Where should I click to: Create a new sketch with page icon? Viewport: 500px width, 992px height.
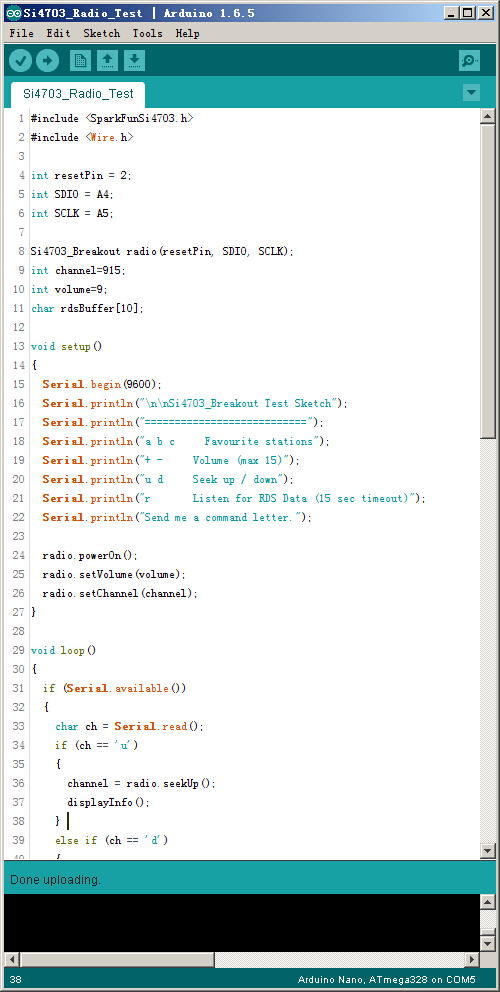pyautogui.click(x=80, y=61)
